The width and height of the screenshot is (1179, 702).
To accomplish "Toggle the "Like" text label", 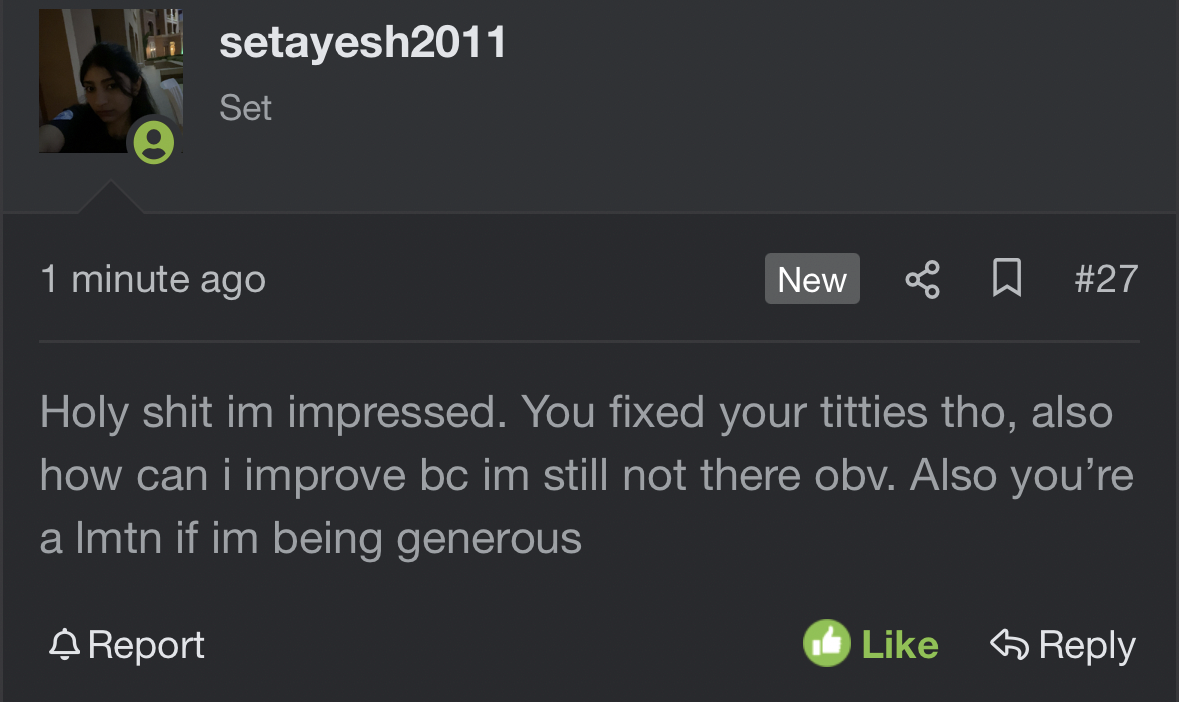I will 899,645.
